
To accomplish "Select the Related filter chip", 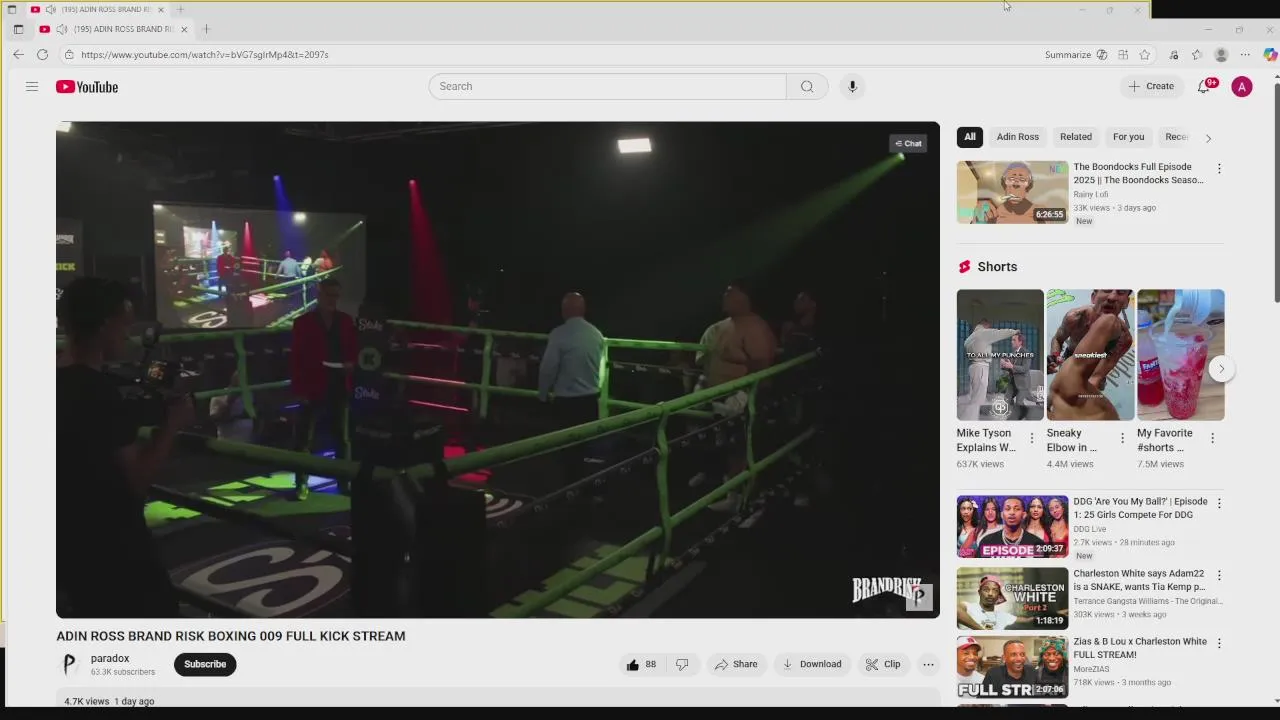I will [x=1076, y=137].
